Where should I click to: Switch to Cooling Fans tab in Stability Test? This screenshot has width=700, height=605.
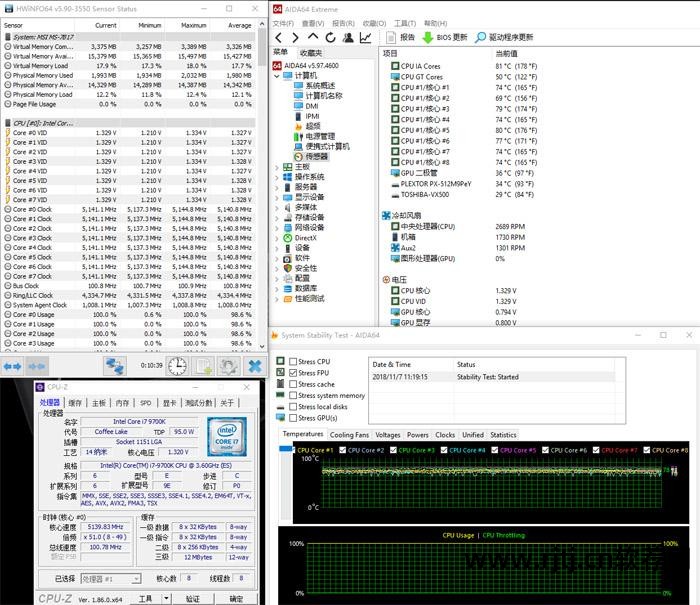pyautogui.click(x=349, y=435)
